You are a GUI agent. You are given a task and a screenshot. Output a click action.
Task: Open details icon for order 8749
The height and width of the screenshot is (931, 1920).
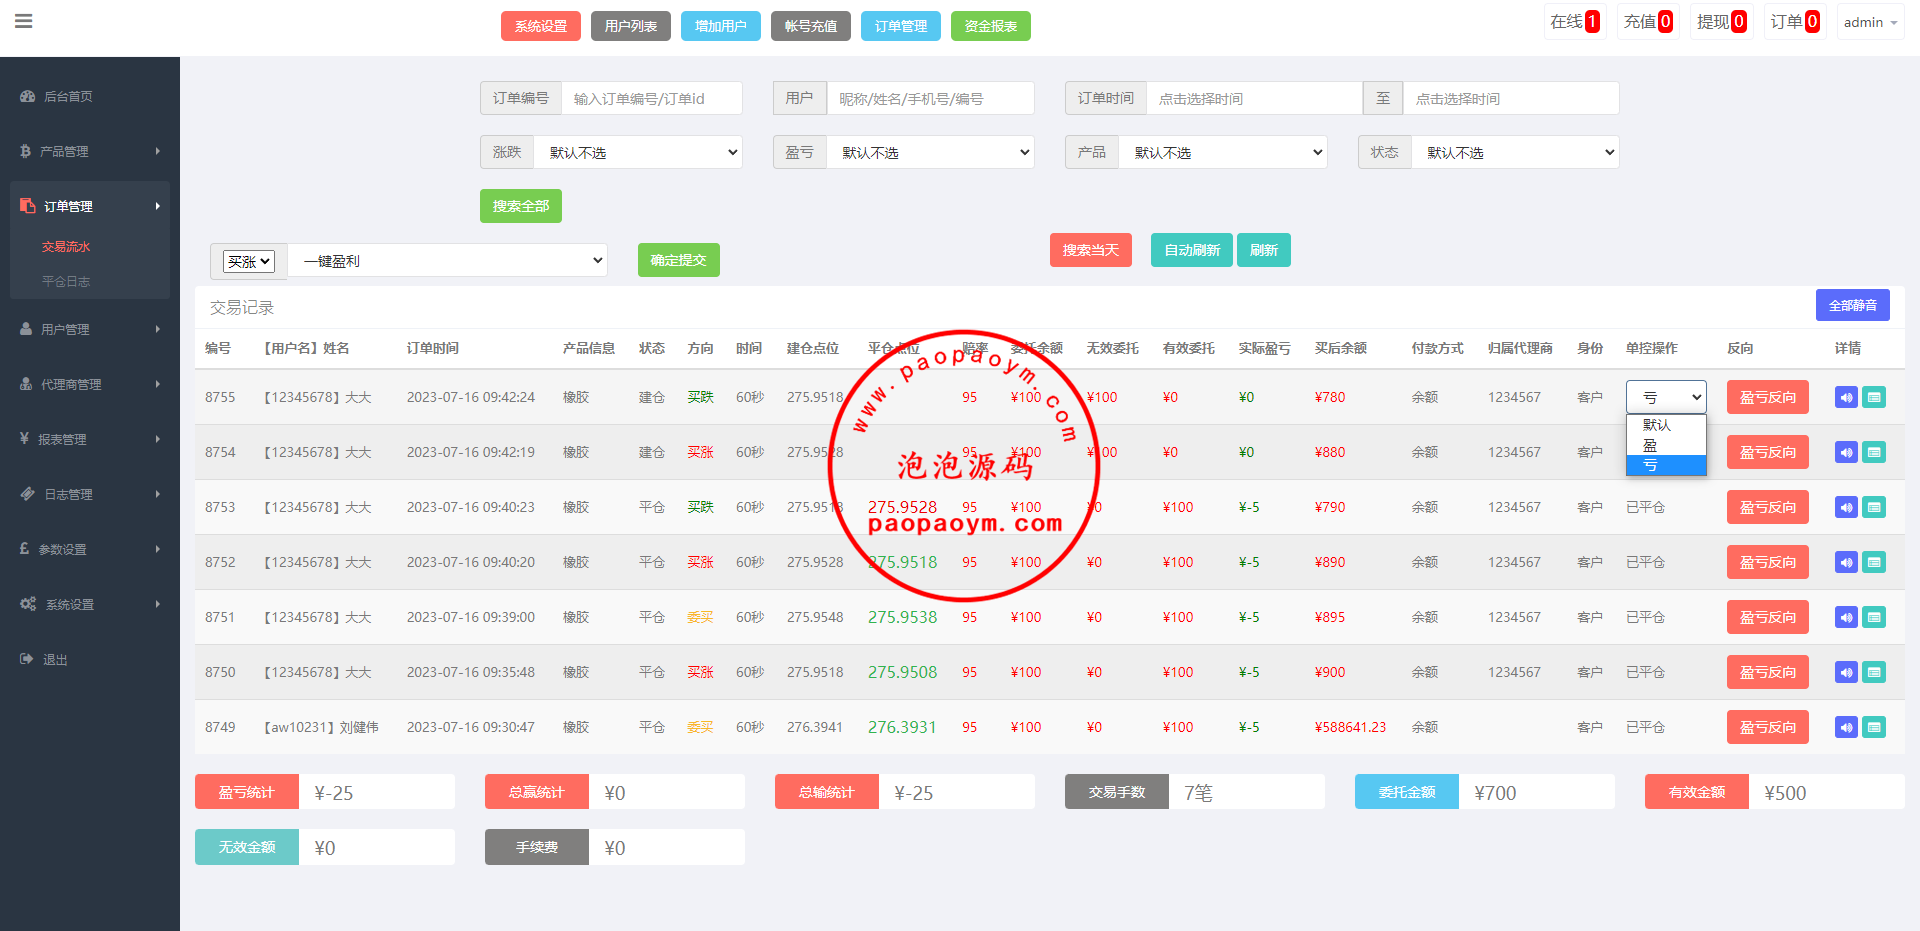point(1875,727)
